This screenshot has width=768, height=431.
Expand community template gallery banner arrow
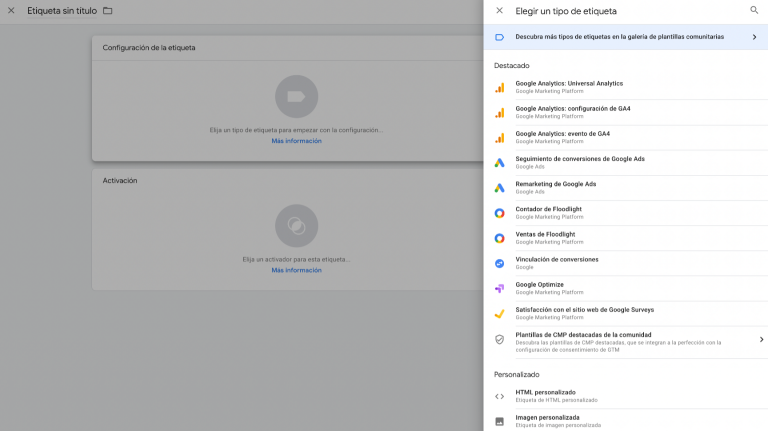click(754, 37)
